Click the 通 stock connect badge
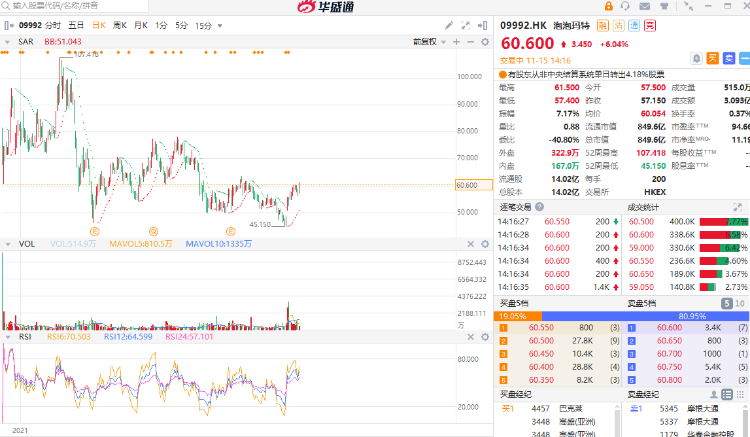This screenshot has width=750, height=437. [x=634, y=25]
